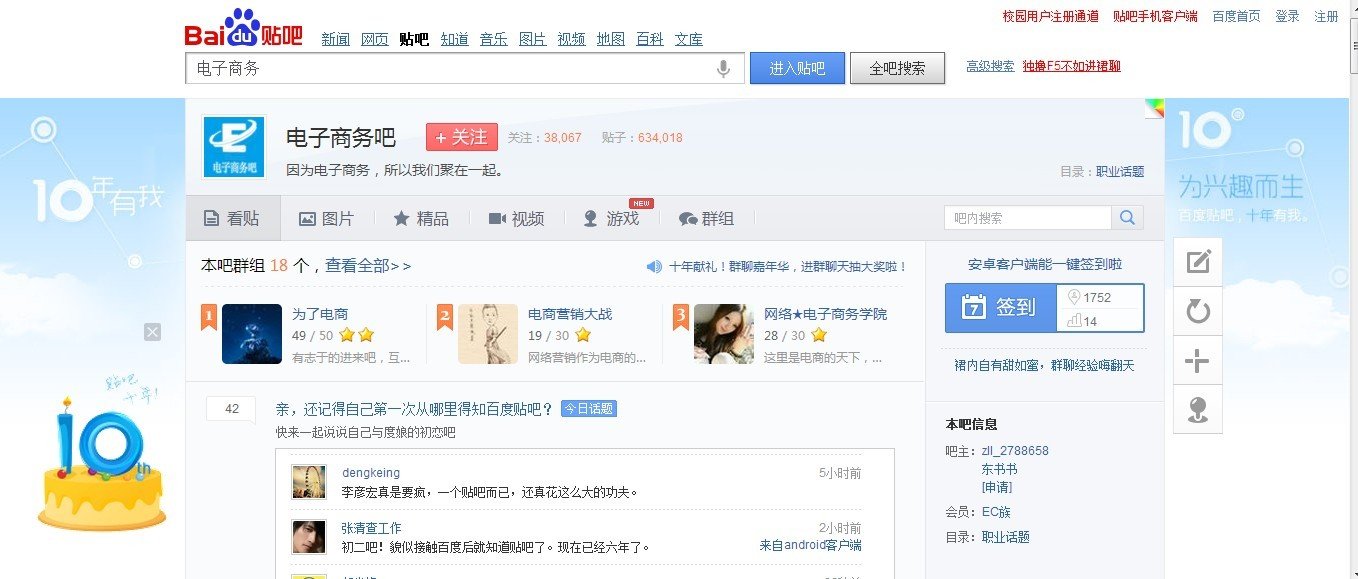Open the 为了电商 group title link
Image resolution: width=1358 pixels, height=579 pixels.
point(320,314)
